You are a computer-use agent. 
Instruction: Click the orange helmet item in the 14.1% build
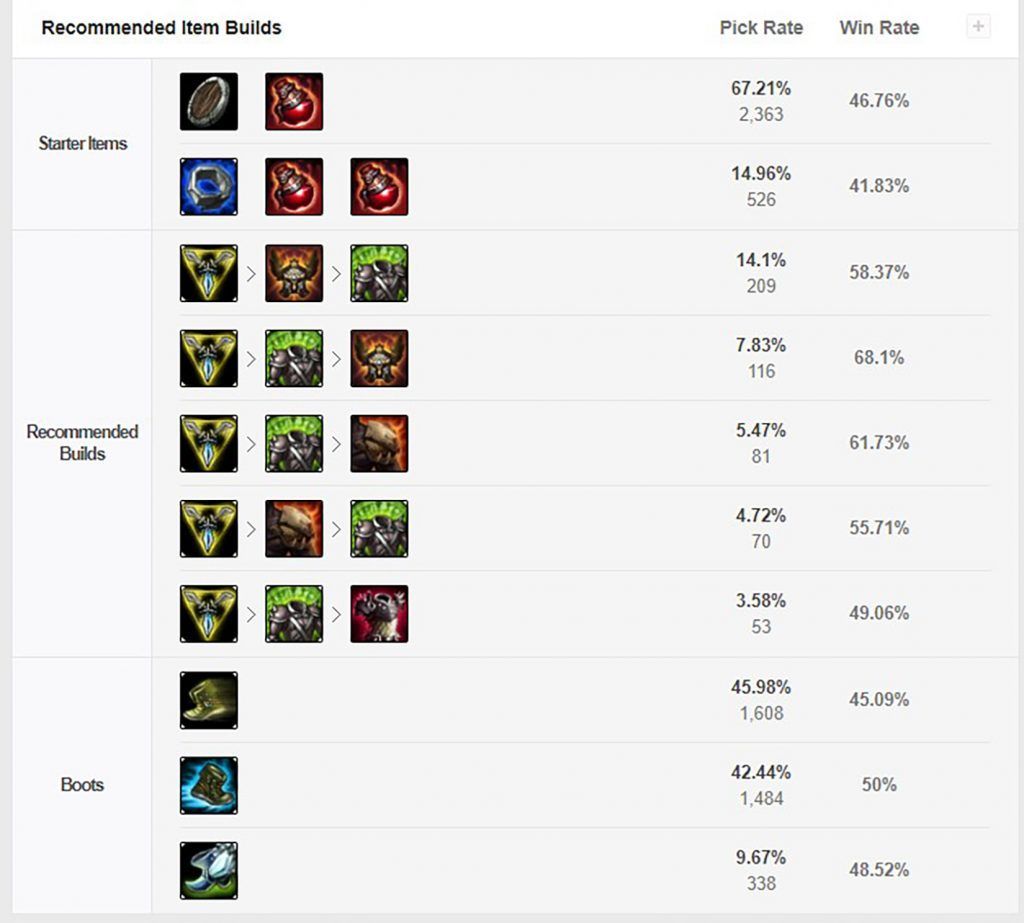(x=294, y=273)
